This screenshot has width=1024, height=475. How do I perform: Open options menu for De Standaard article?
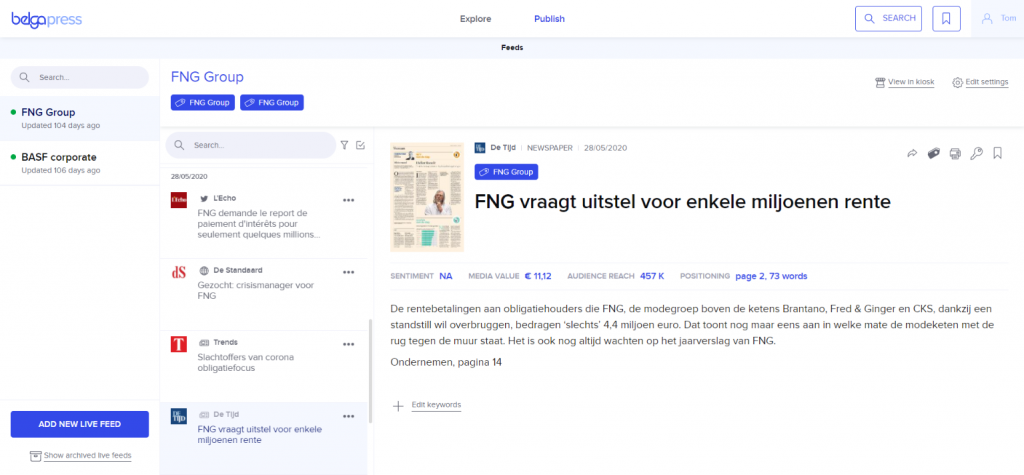pyautogui.click(x=348, y=272)
